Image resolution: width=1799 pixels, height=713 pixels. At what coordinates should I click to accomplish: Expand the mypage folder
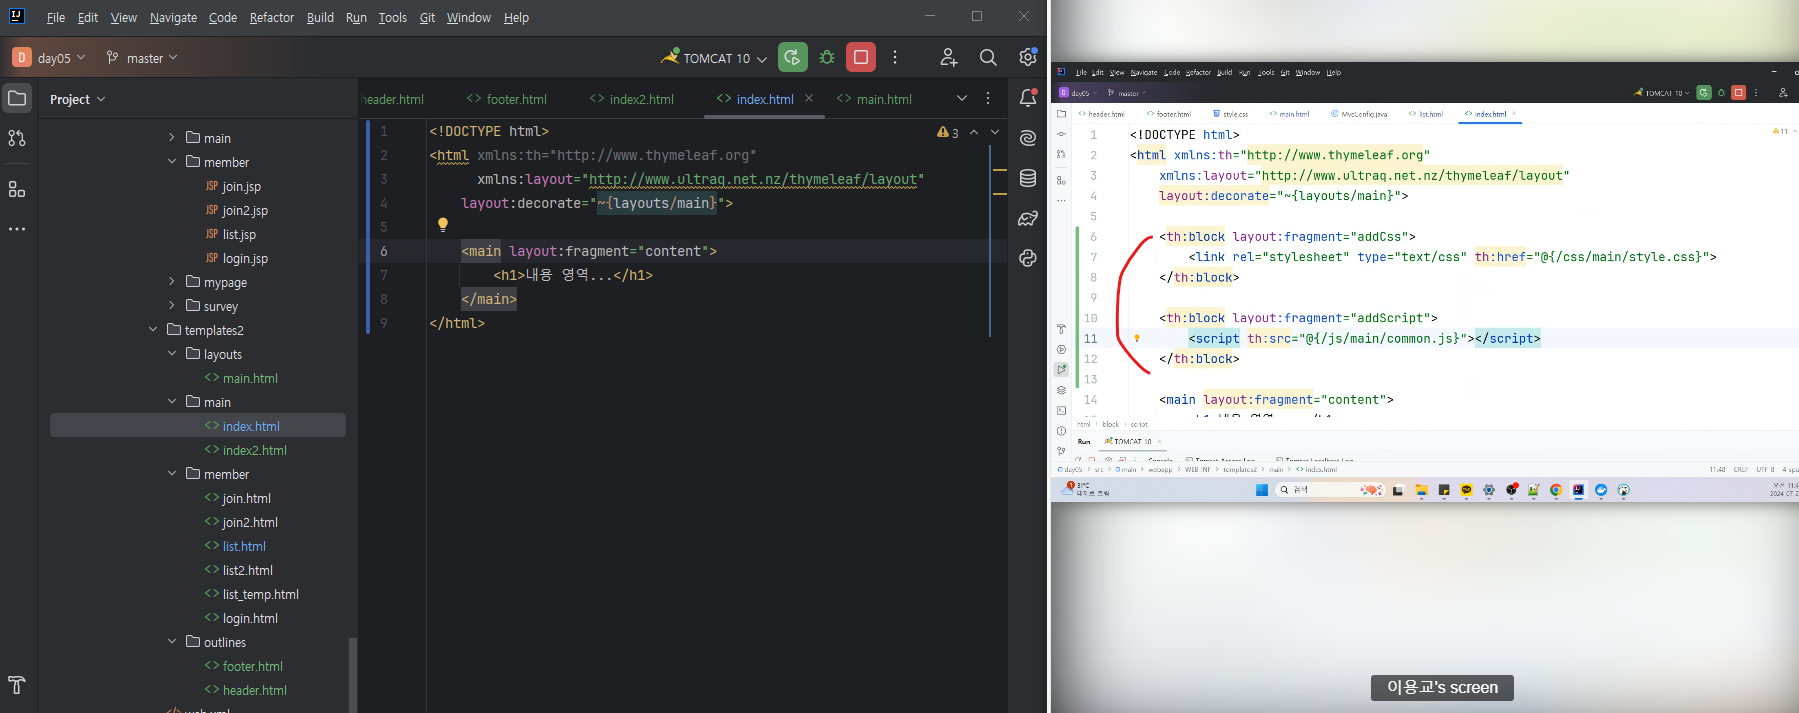[172, 282]
